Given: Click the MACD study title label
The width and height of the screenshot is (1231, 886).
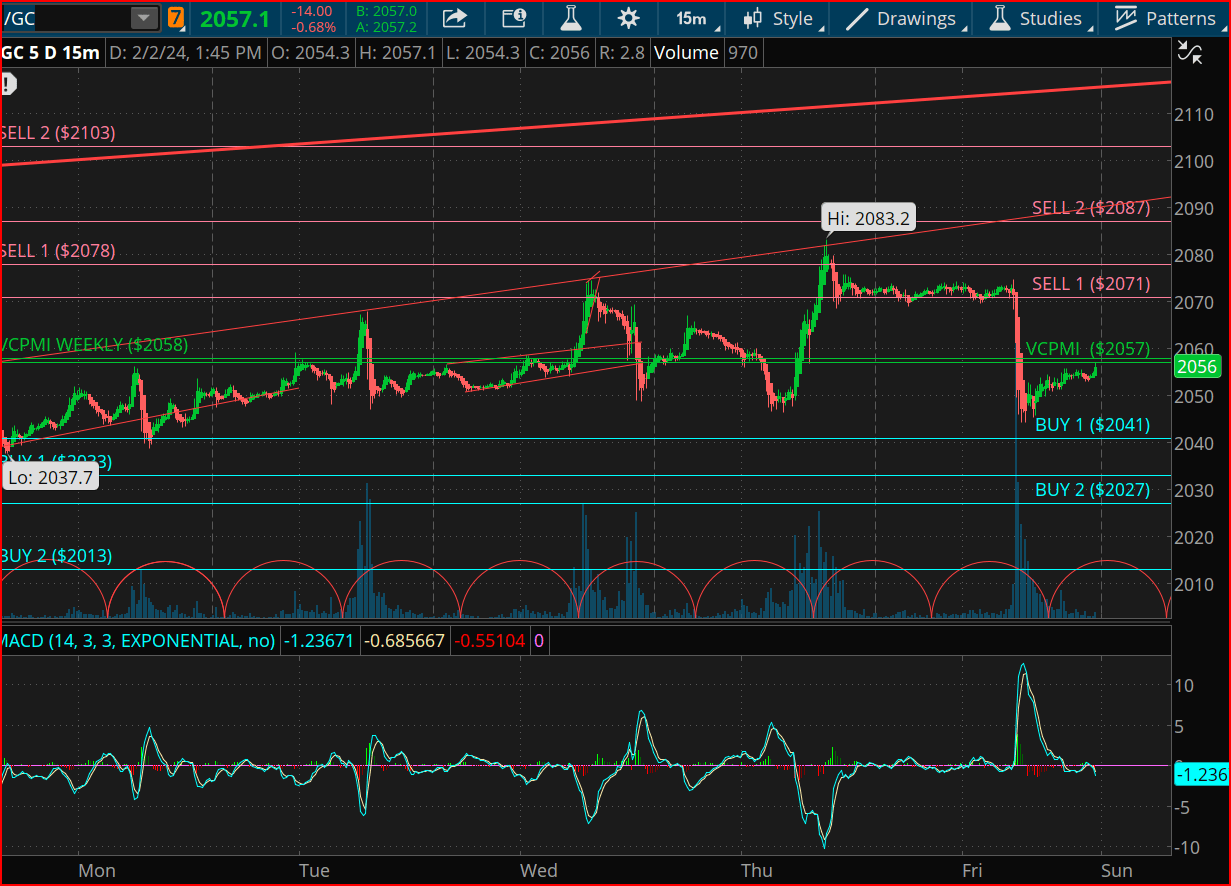Looking at the screenshot, I should point(138,641).
